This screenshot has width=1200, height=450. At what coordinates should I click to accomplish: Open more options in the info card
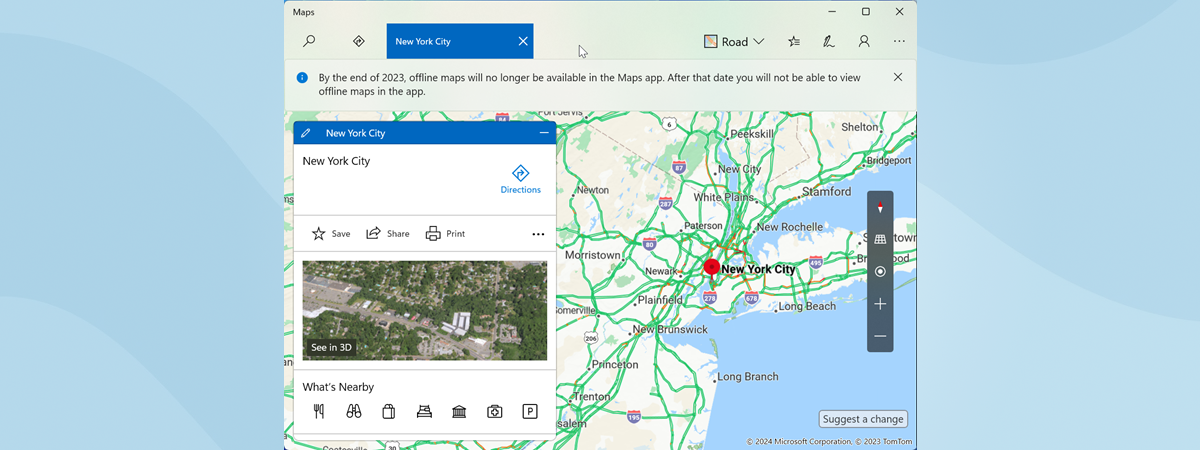pos(538,235)
